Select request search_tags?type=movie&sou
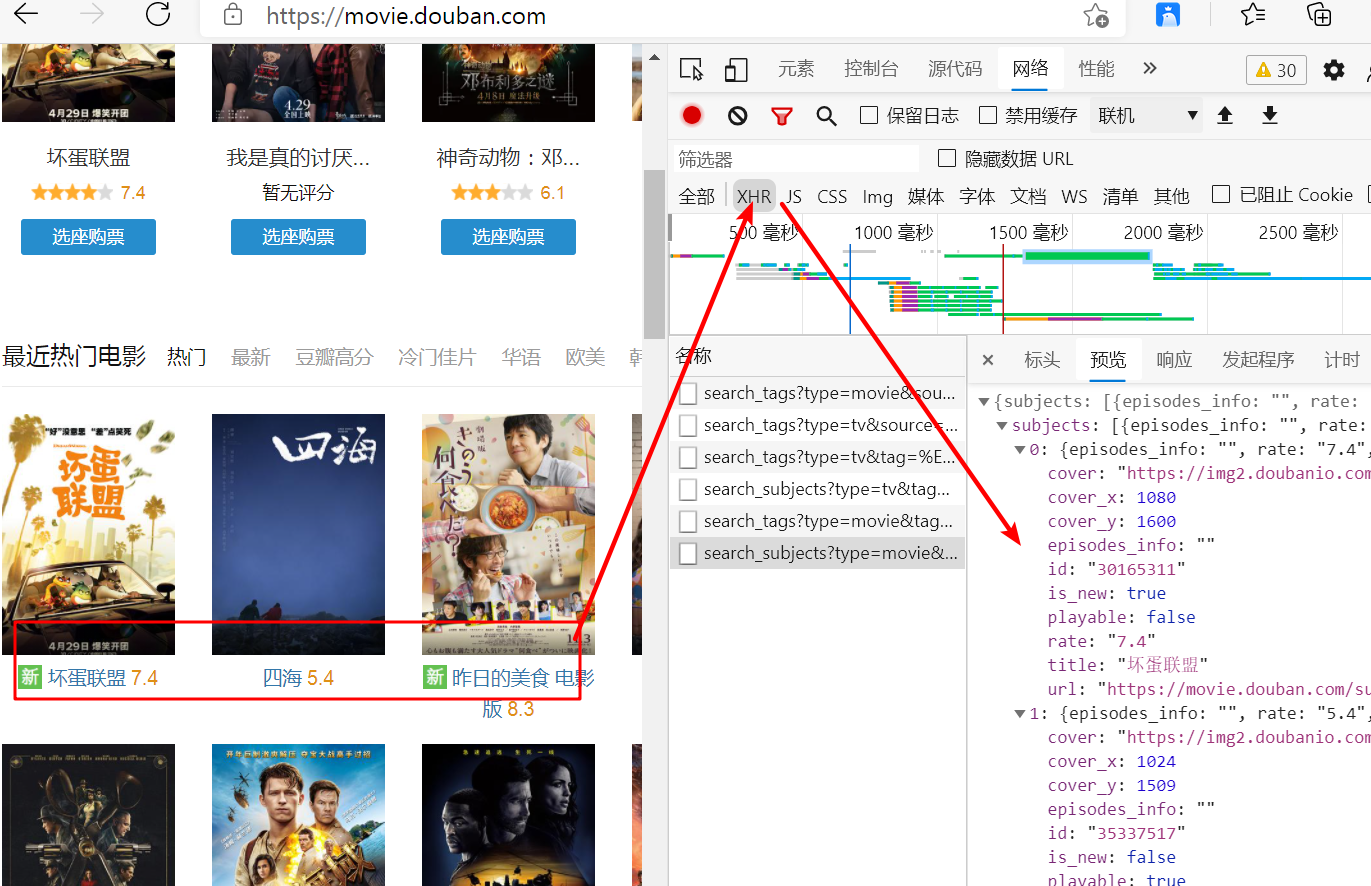The width and height of the screenshot is (1371, 886). pyautogui.click(x=818, y=393)
